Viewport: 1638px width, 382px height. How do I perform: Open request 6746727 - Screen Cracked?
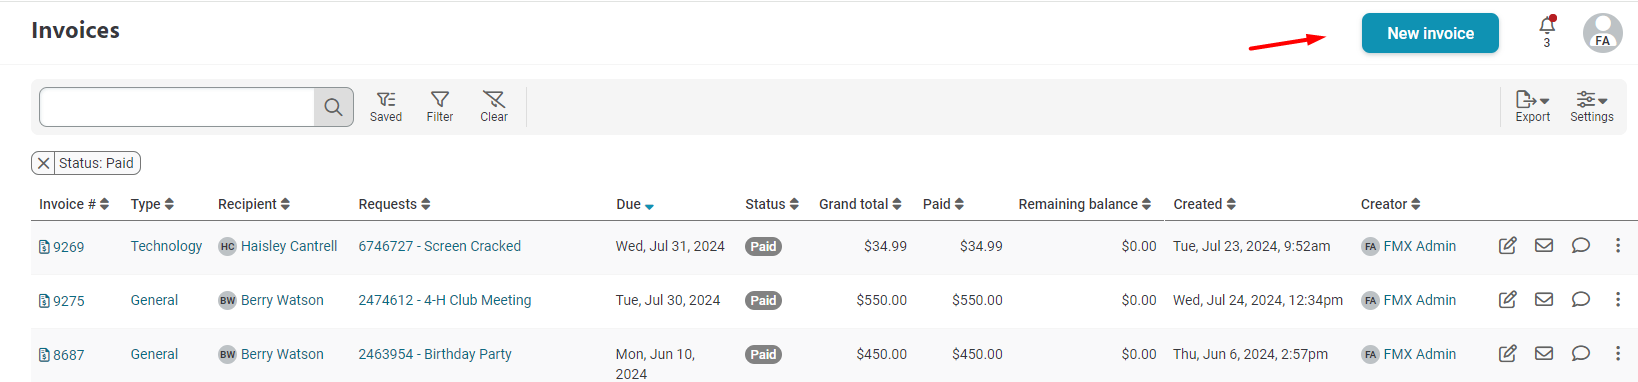440,246
